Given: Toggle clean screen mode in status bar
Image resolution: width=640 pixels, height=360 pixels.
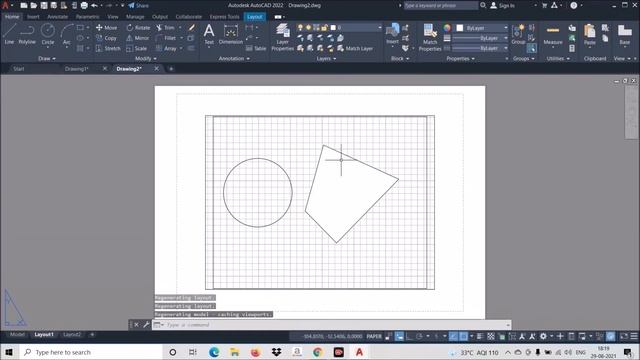Looking at the screenshot, I should [x=624, y=336].
